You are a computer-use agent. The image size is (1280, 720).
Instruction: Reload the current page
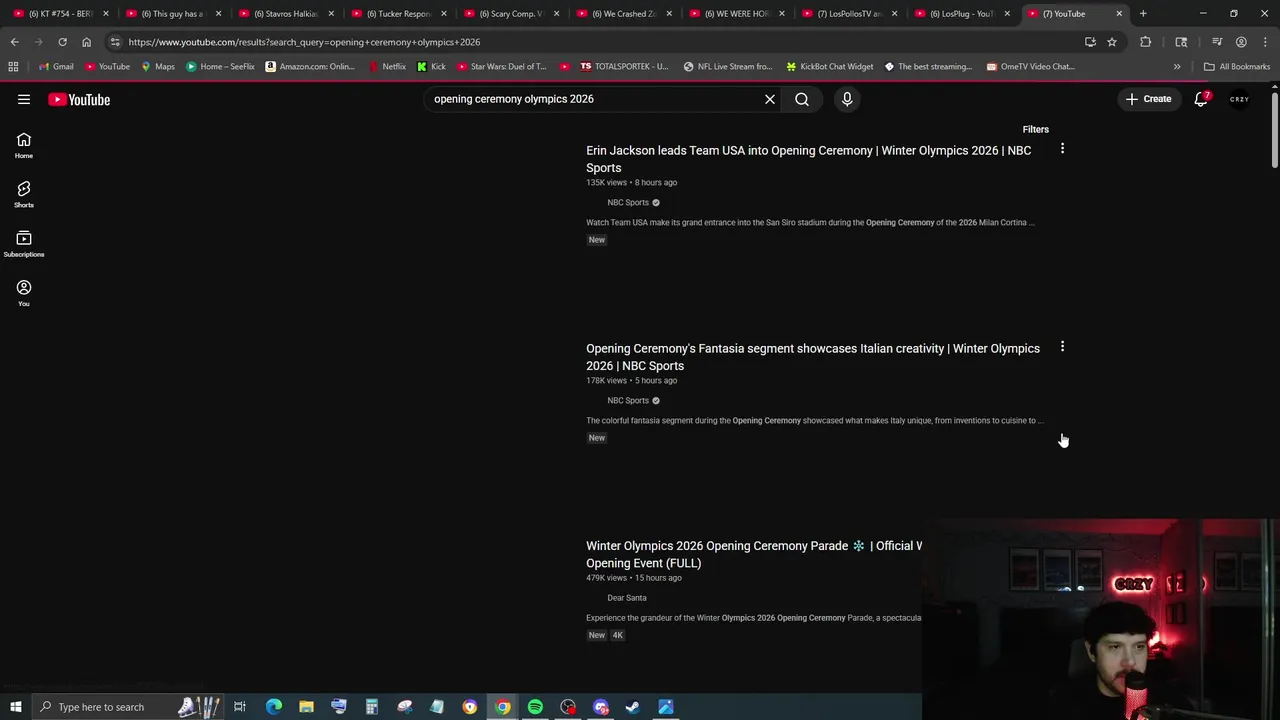click(62, 42)
